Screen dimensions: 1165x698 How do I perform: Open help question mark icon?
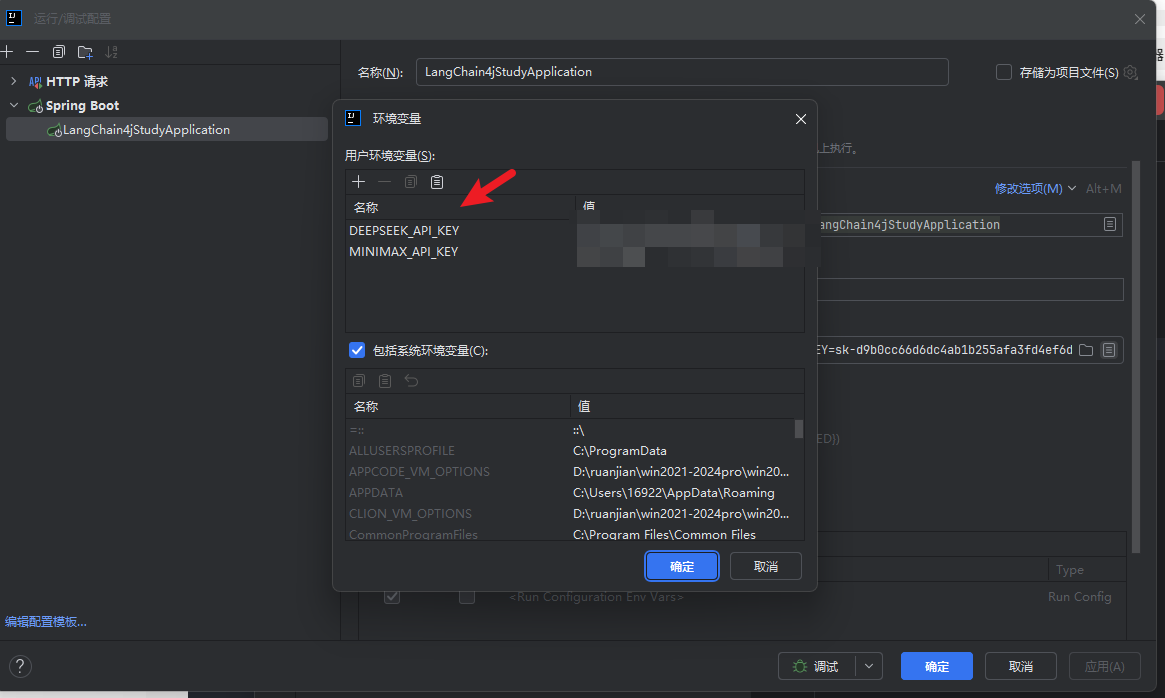pyautogui.click(x=20, y=666)
